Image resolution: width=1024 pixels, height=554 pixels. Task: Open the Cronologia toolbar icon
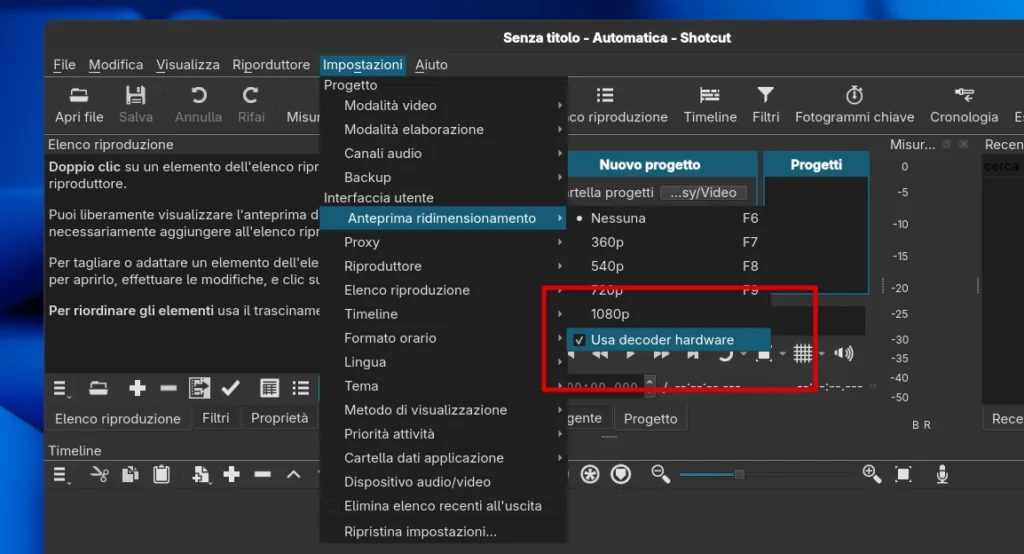pos(964,95)
